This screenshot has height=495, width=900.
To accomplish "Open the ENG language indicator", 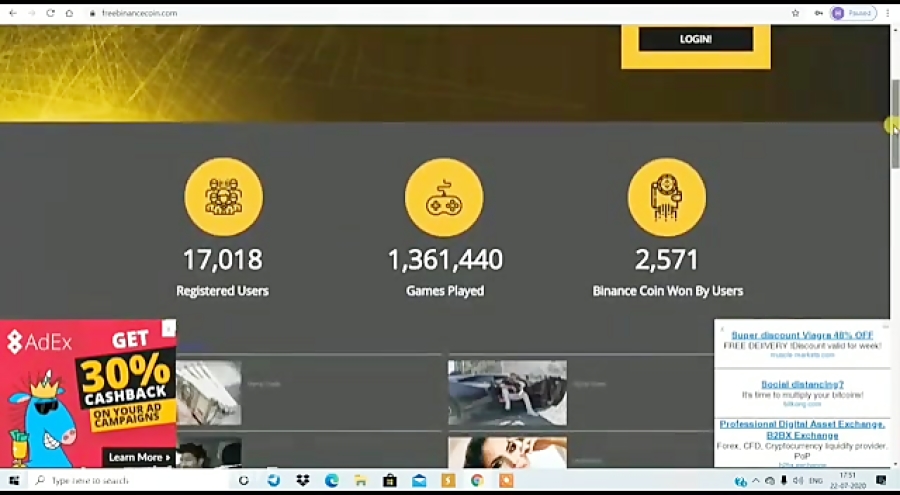I will point(816,481).
